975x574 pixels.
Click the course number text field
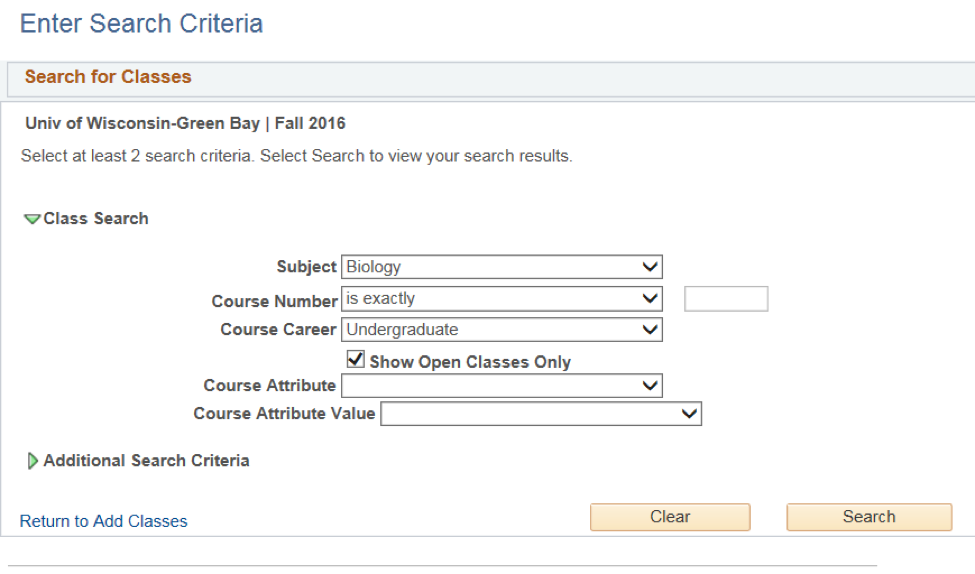click(x=726, y=299)
